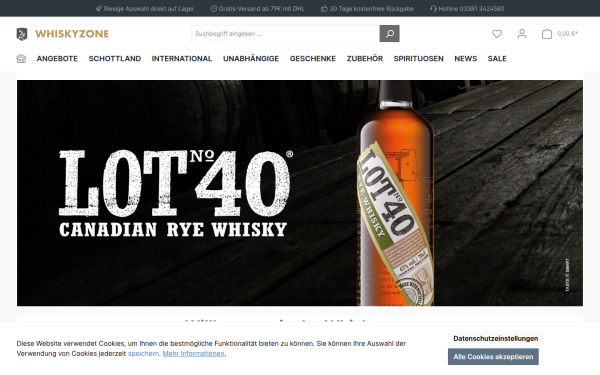Click the 30 Tage kostenfreie Rückgabe text
600x375 pixels.
click(x=372, y=8)
